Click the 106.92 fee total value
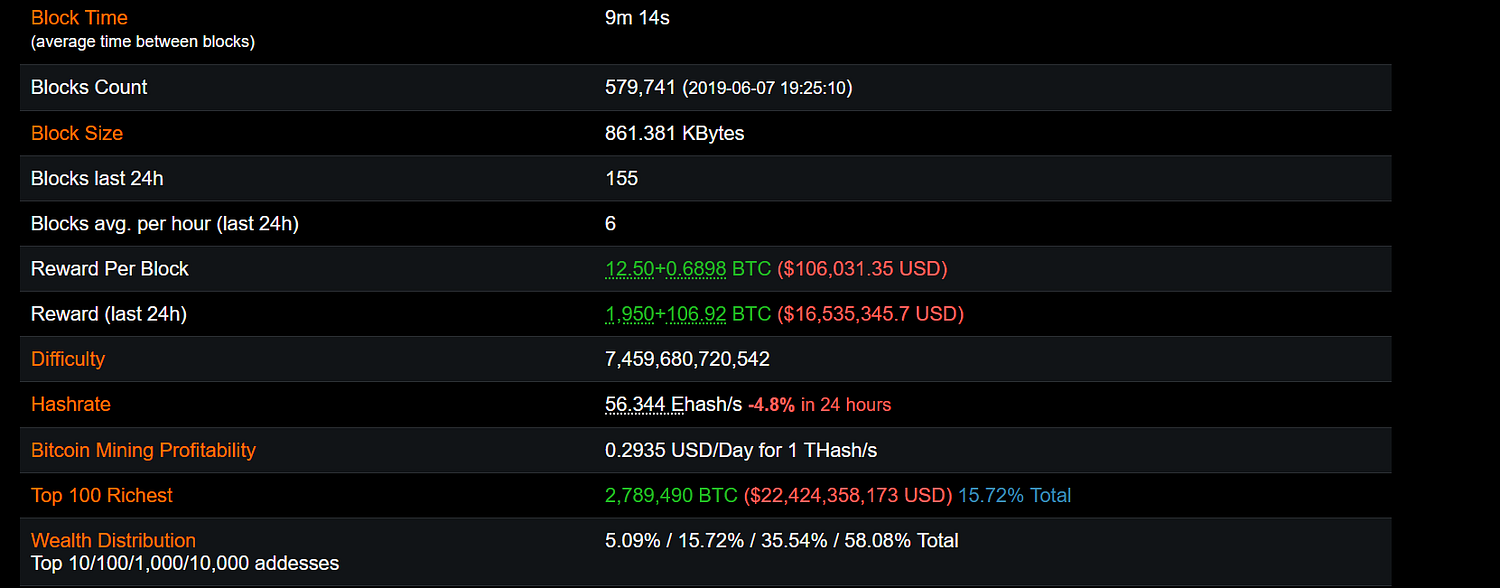 click(x=696, y=314)
